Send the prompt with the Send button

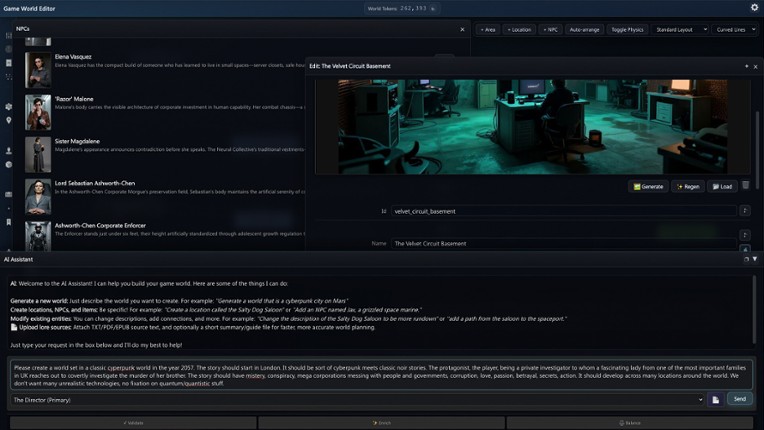coord(739,399)
